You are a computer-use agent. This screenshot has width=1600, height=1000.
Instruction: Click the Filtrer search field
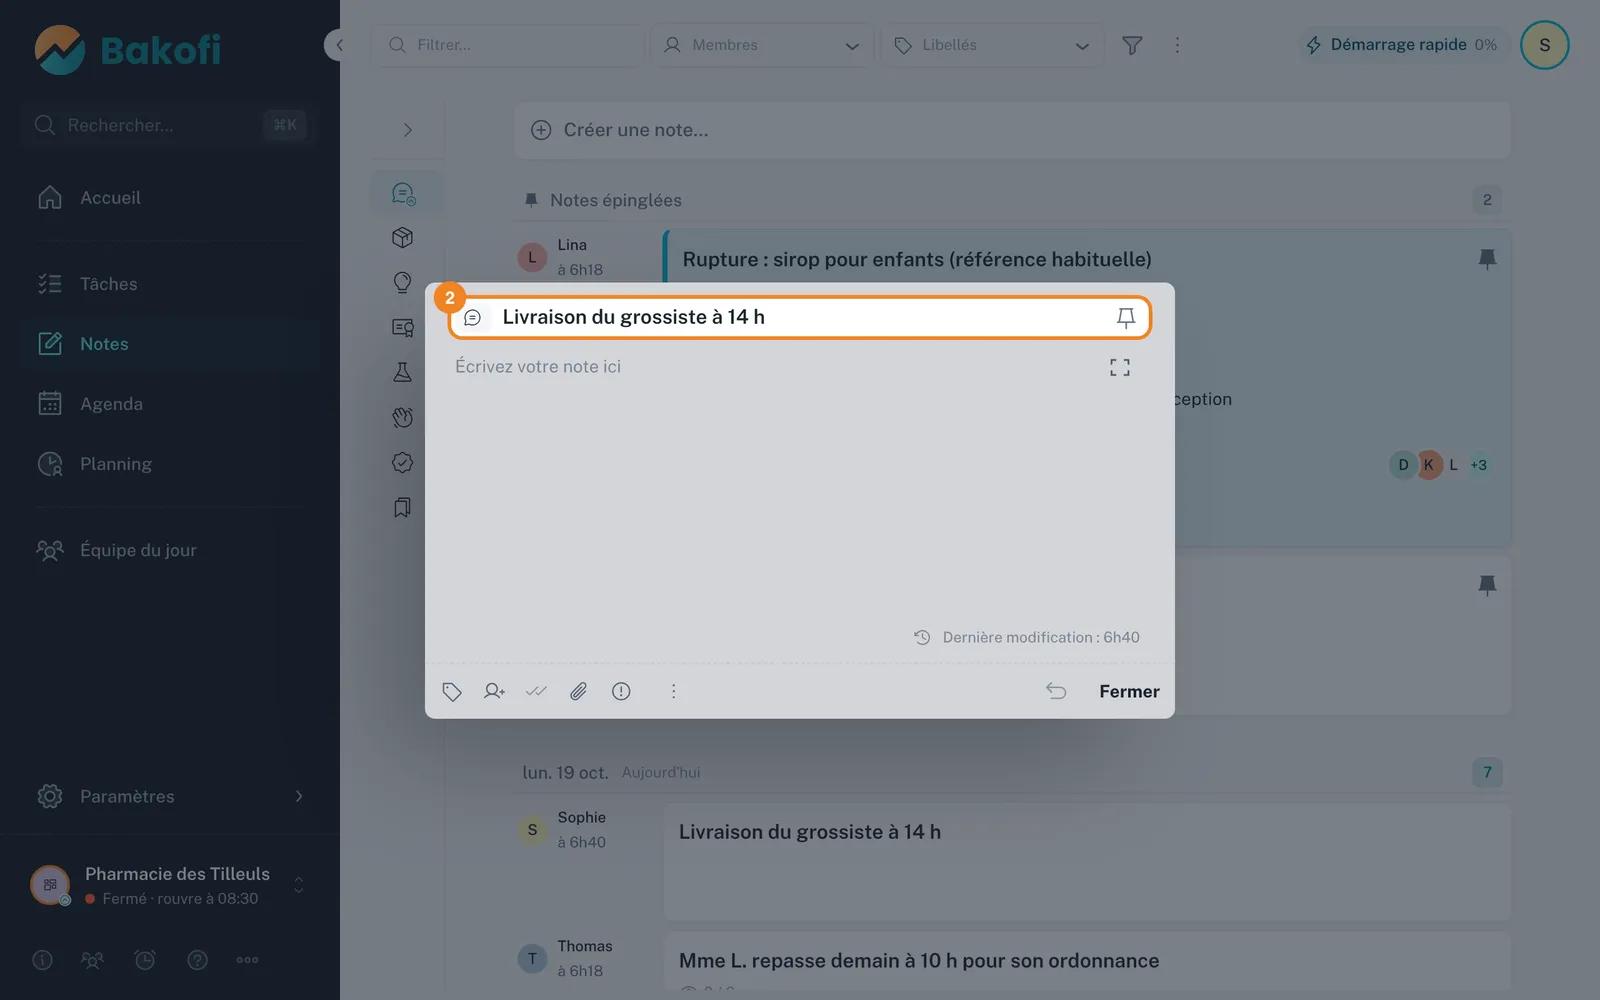coord(507,45)
